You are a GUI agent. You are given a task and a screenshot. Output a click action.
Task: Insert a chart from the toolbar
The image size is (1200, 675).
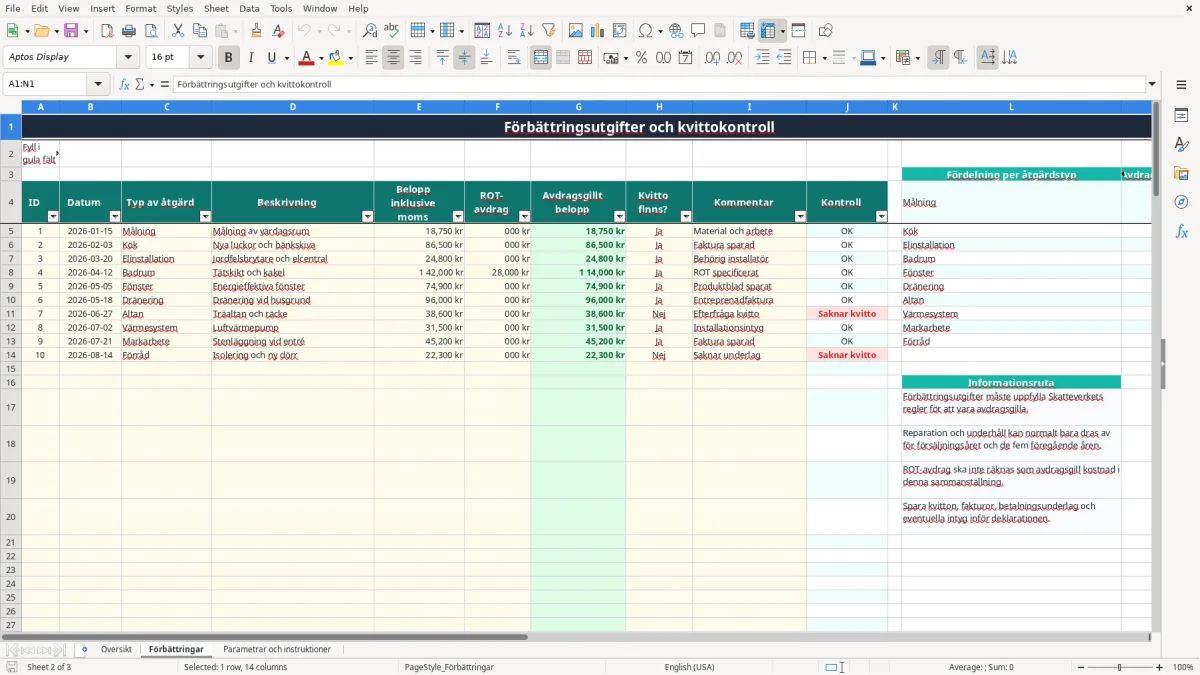pyautogui.click(x=598, y=31)
